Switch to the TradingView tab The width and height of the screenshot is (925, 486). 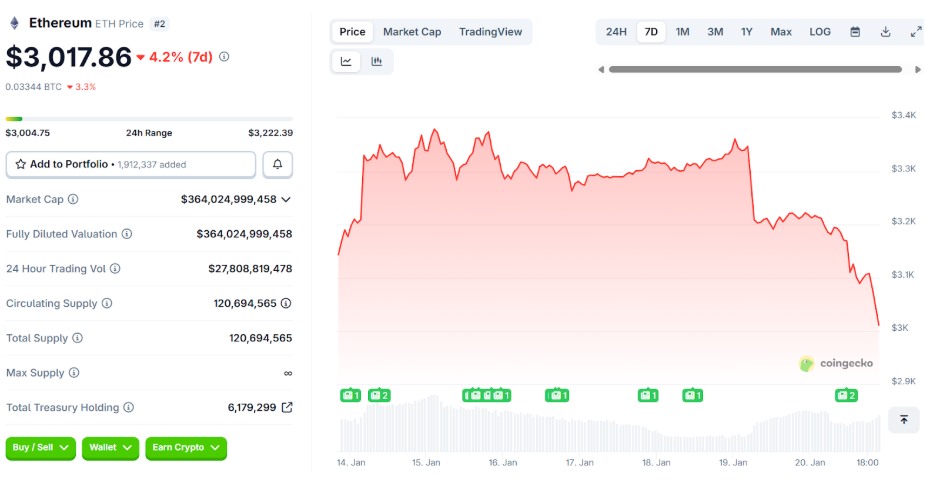pos(490,32)
